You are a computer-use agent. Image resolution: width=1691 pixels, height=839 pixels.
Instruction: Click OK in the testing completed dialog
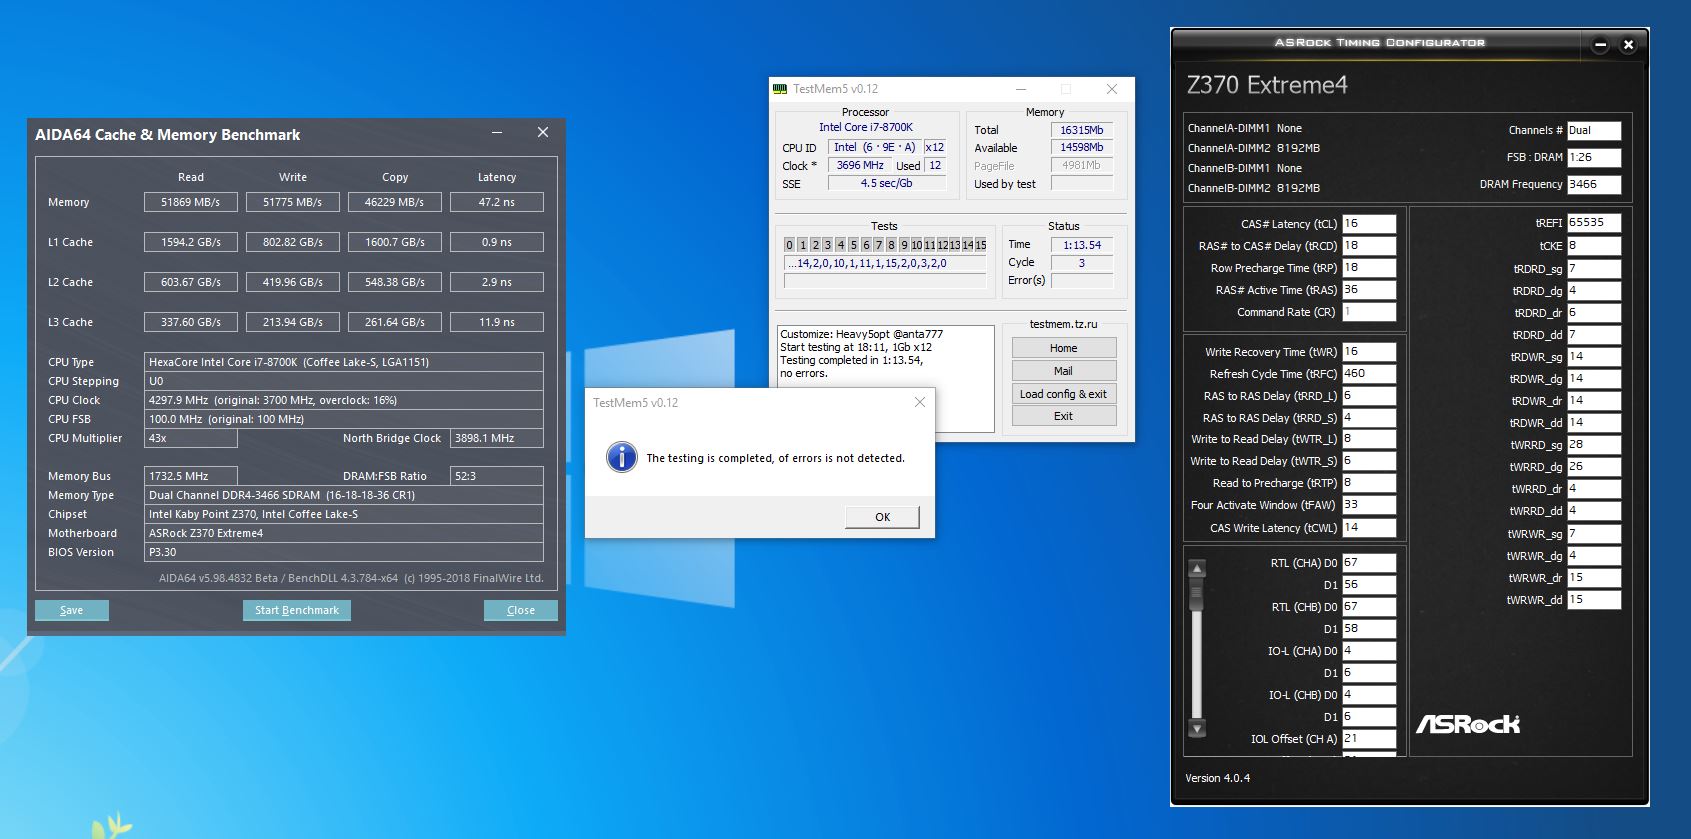[882, 517]
